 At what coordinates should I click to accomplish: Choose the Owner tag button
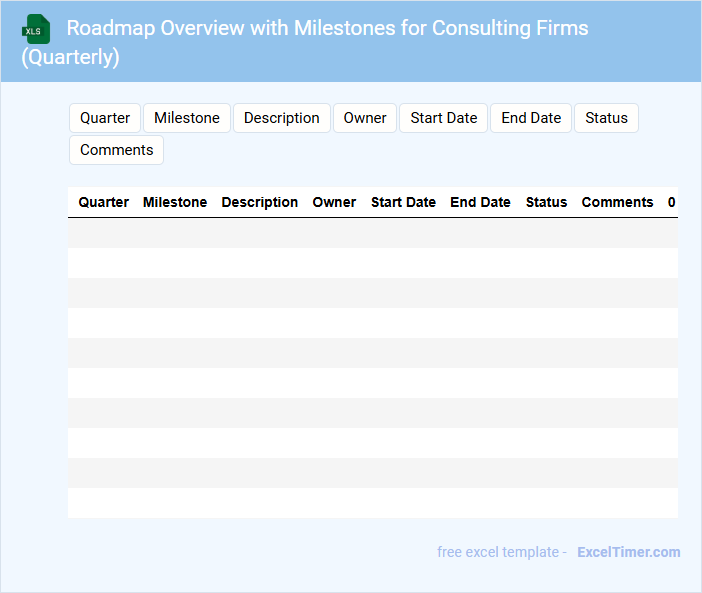click(x=365, y=118)
